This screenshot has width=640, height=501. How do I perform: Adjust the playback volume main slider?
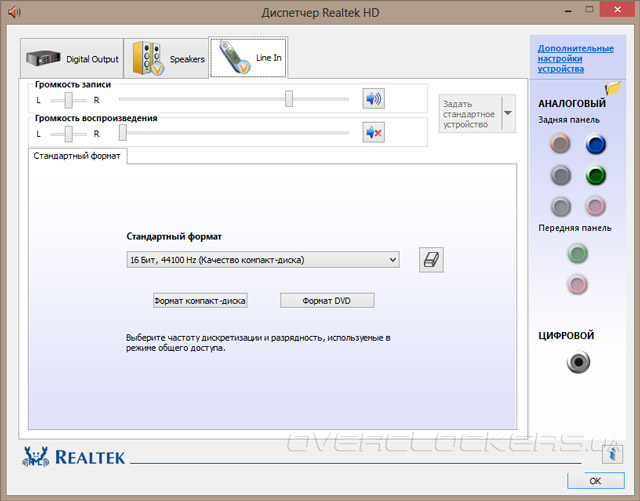(x=122, y=133)
